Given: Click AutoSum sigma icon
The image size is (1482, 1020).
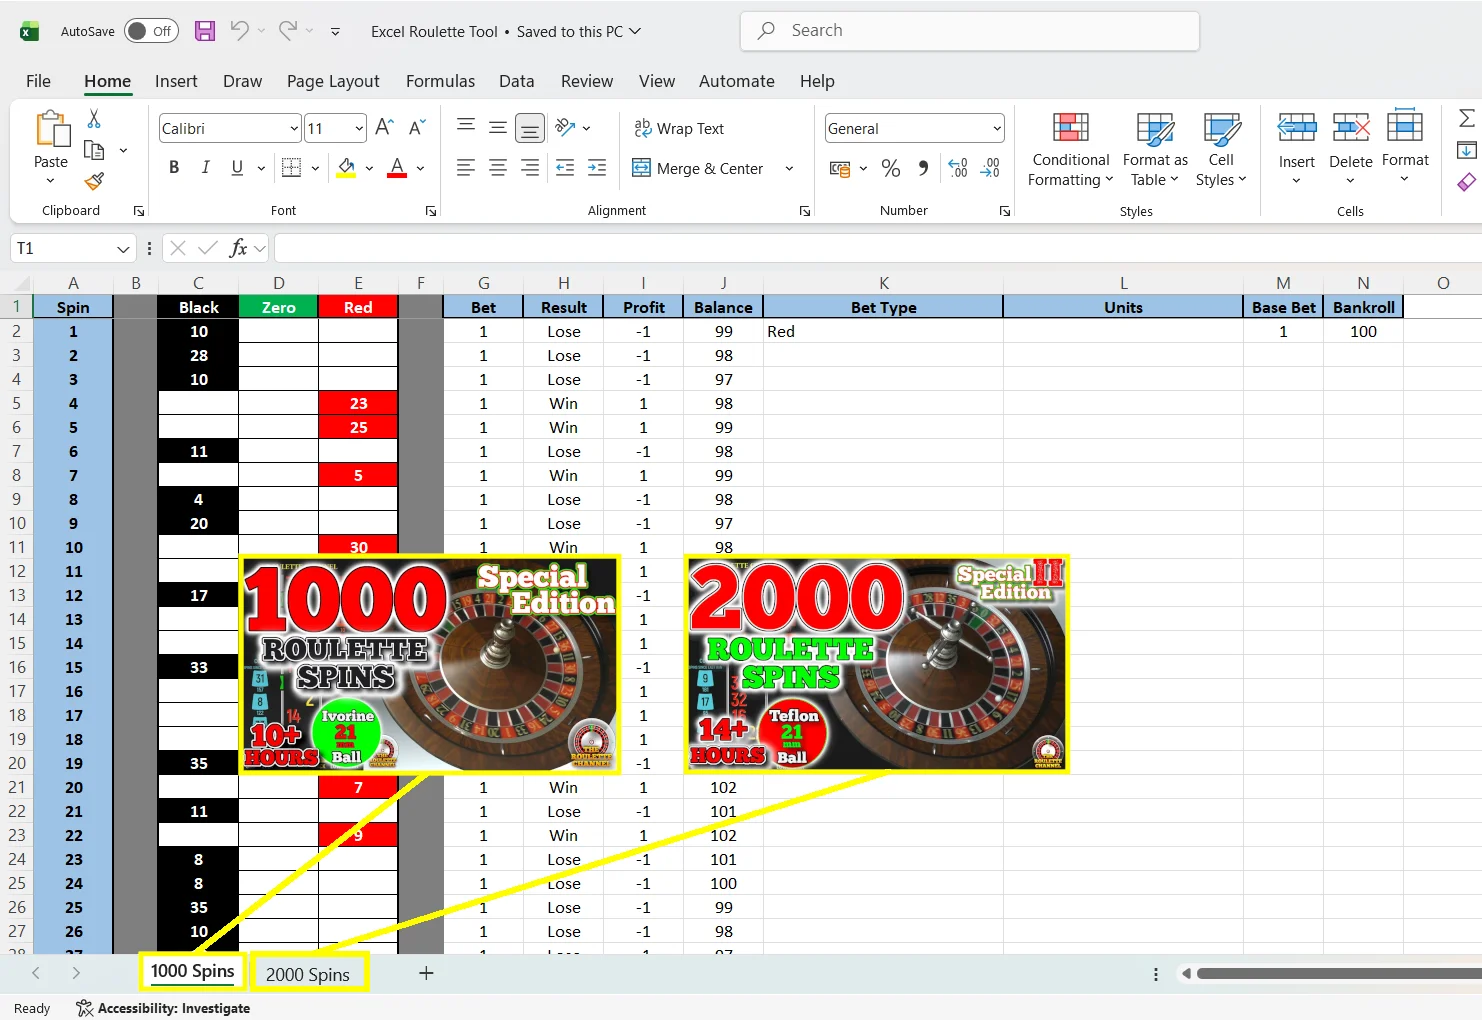Looking at the screenshot, I should pos(1467,118).
